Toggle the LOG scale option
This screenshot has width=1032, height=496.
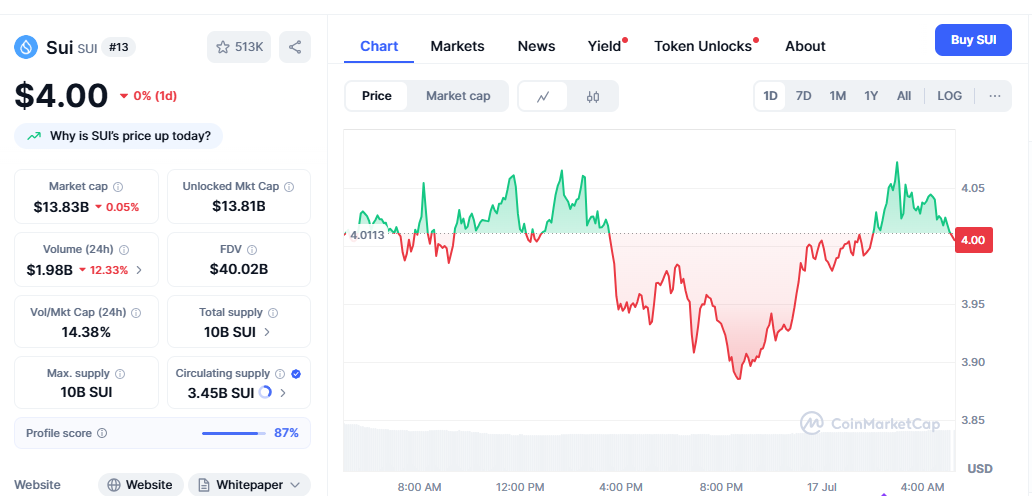[x=949, y=96]
